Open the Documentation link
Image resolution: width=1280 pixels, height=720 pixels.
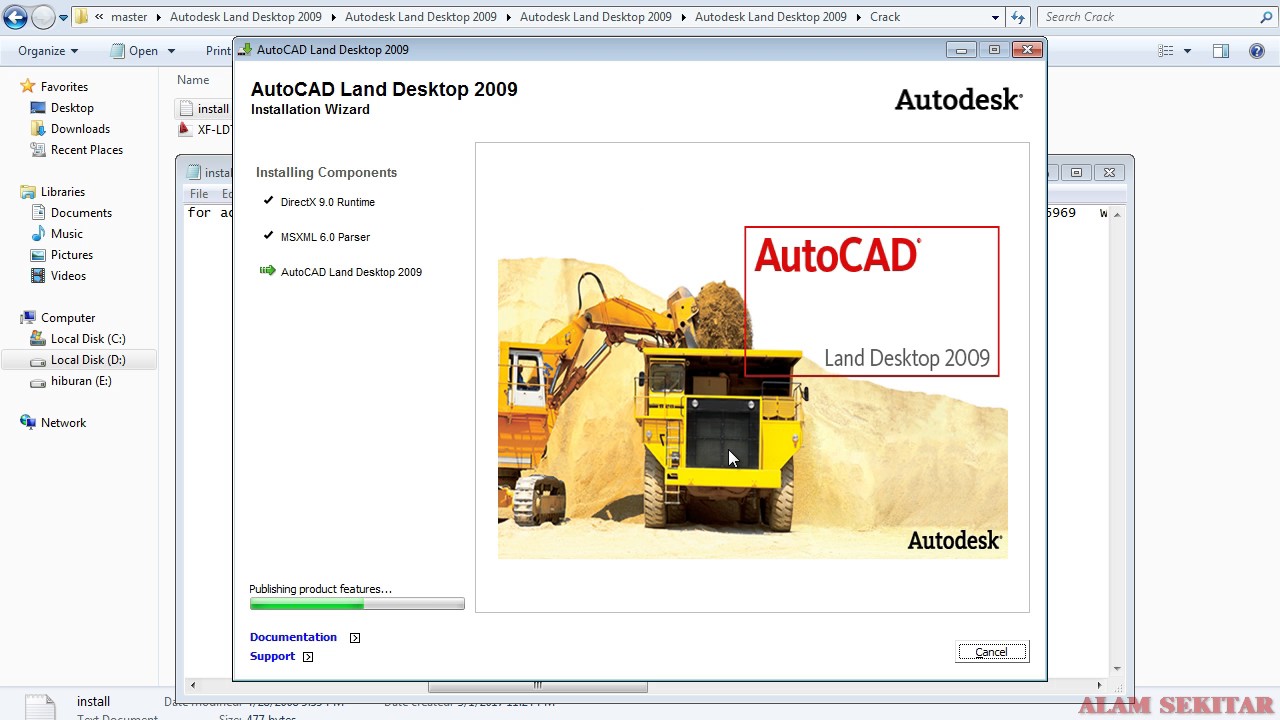pyautogui.click(x=293, y=637)
